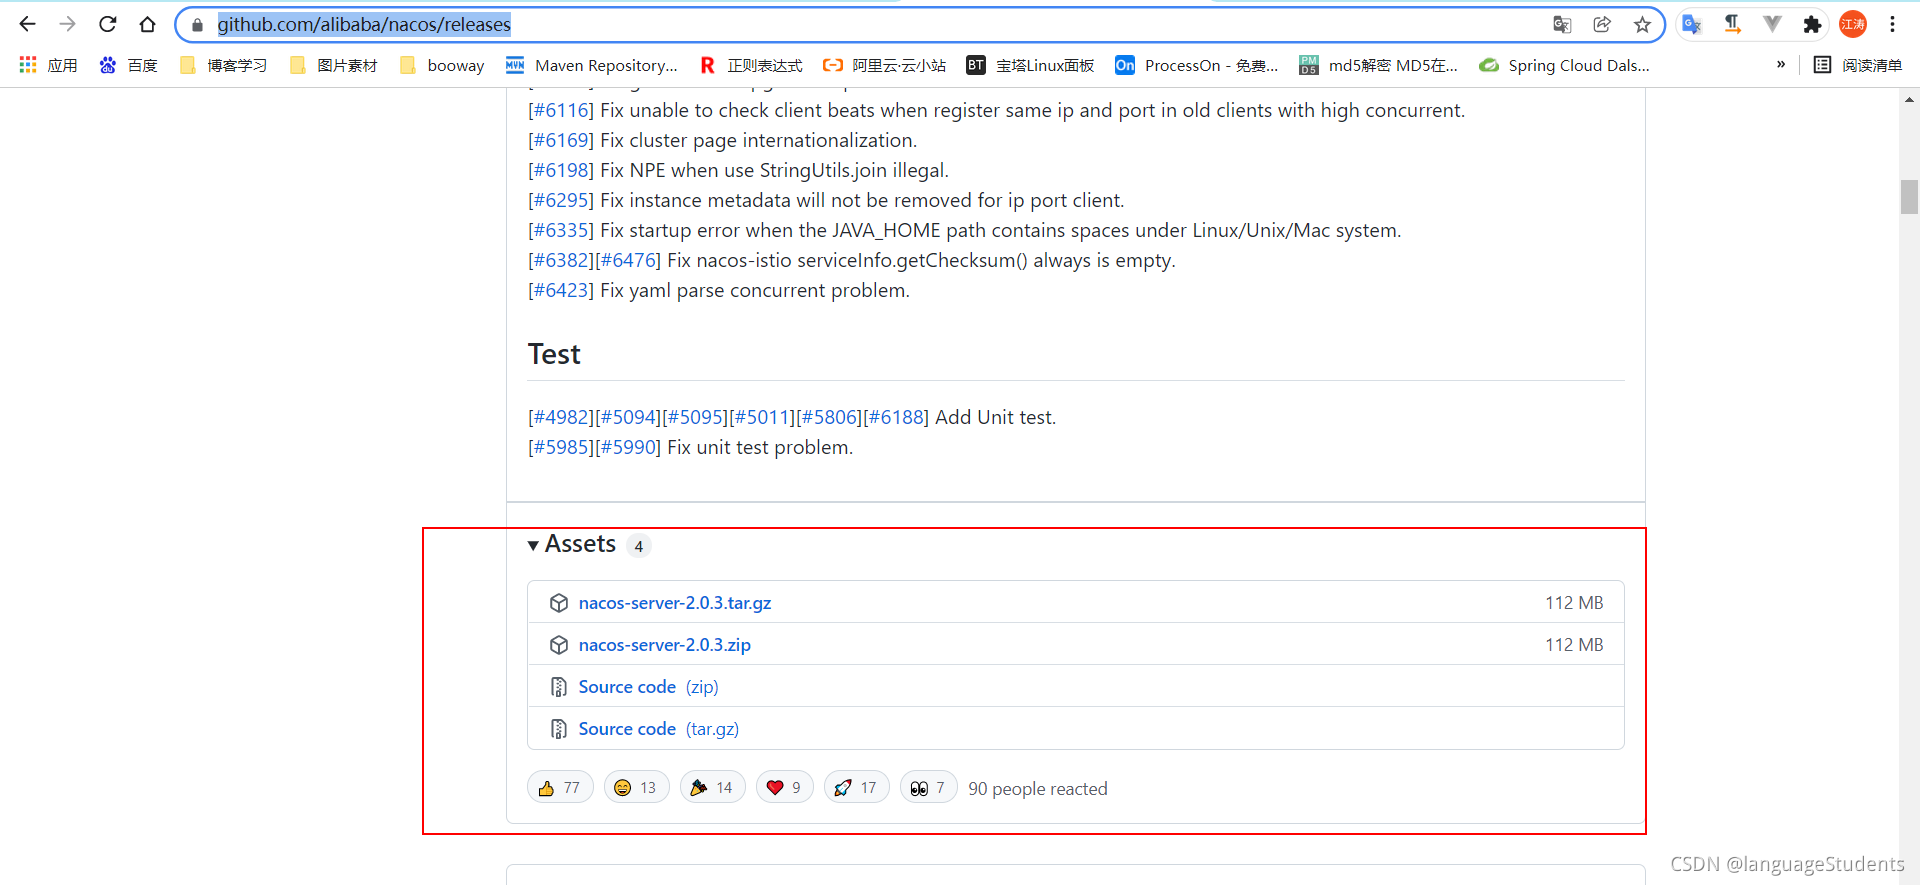Viewport: 1920px width, 885px height.
Task: Open issue #6476 link
Action: 628,260
